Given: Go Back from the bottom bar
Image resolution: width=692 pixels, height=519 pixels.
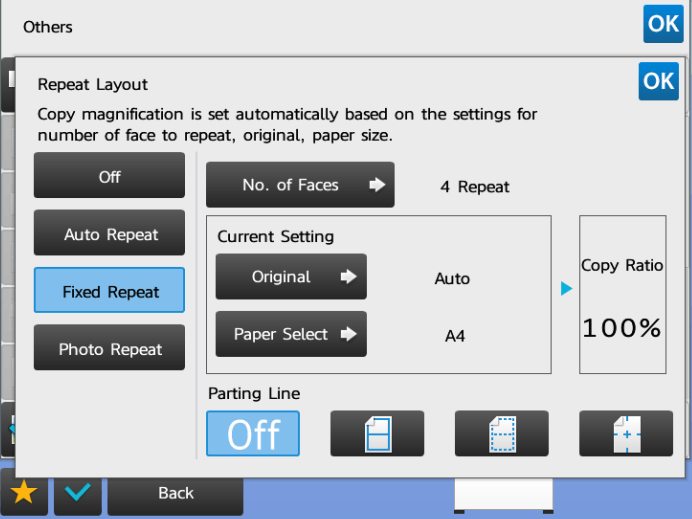Looking at the screenshot, I should [175, 493].
